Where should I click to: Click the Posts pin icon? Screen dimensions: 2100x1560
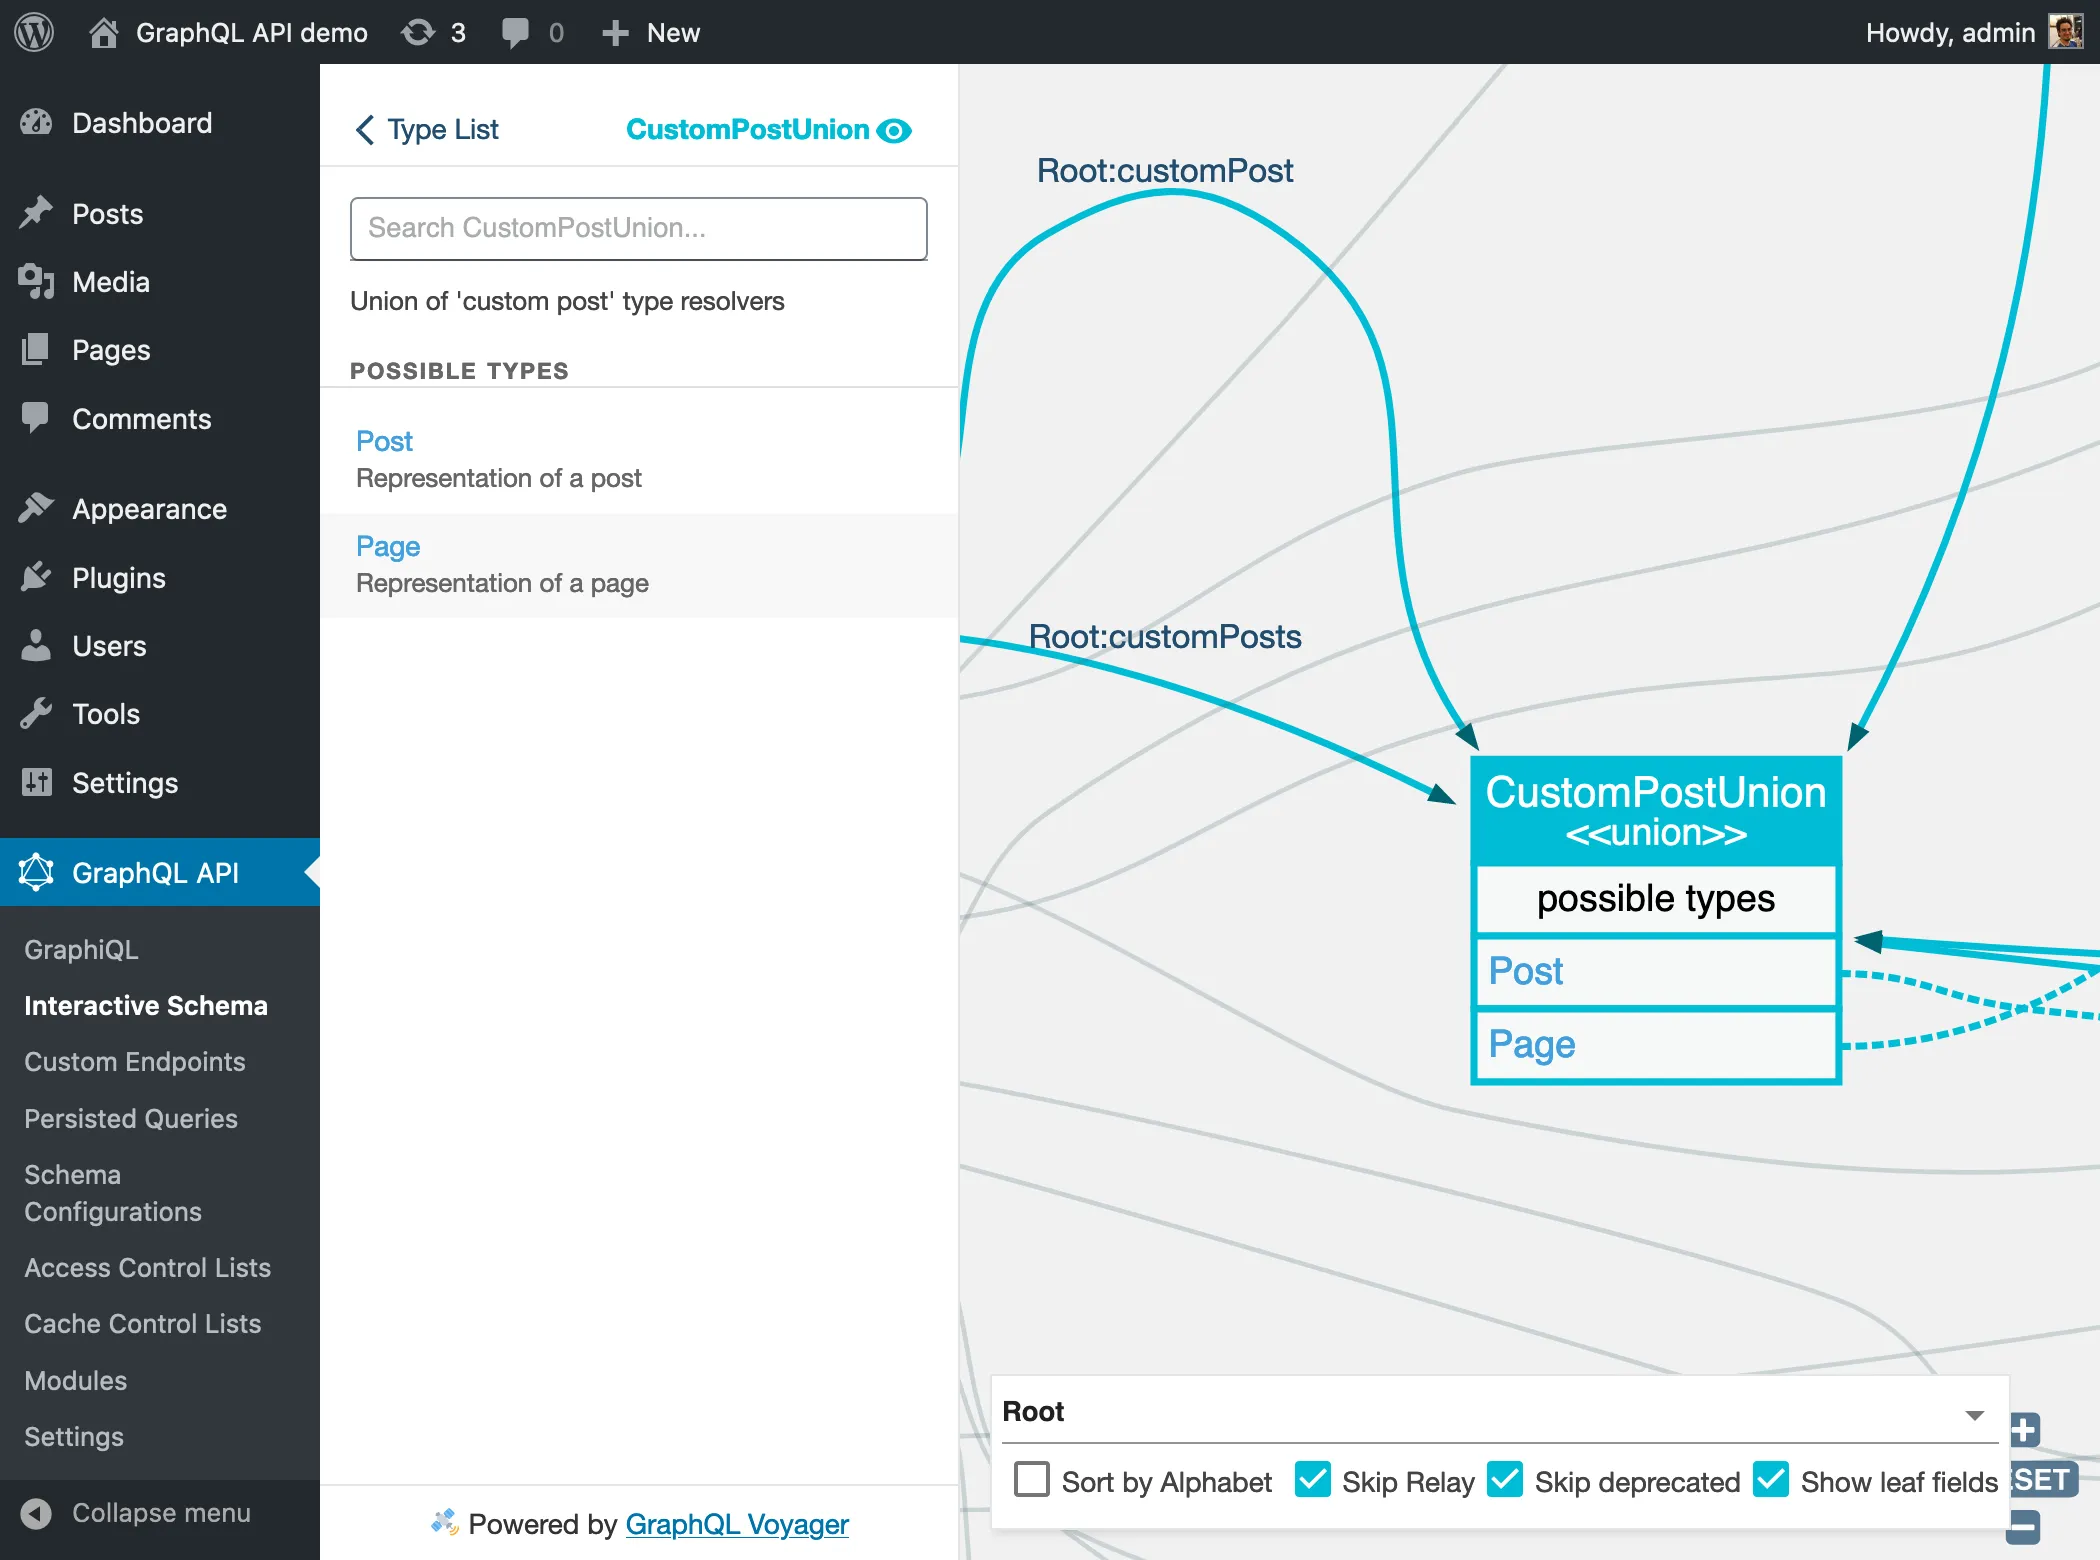[x=36, y=213]
